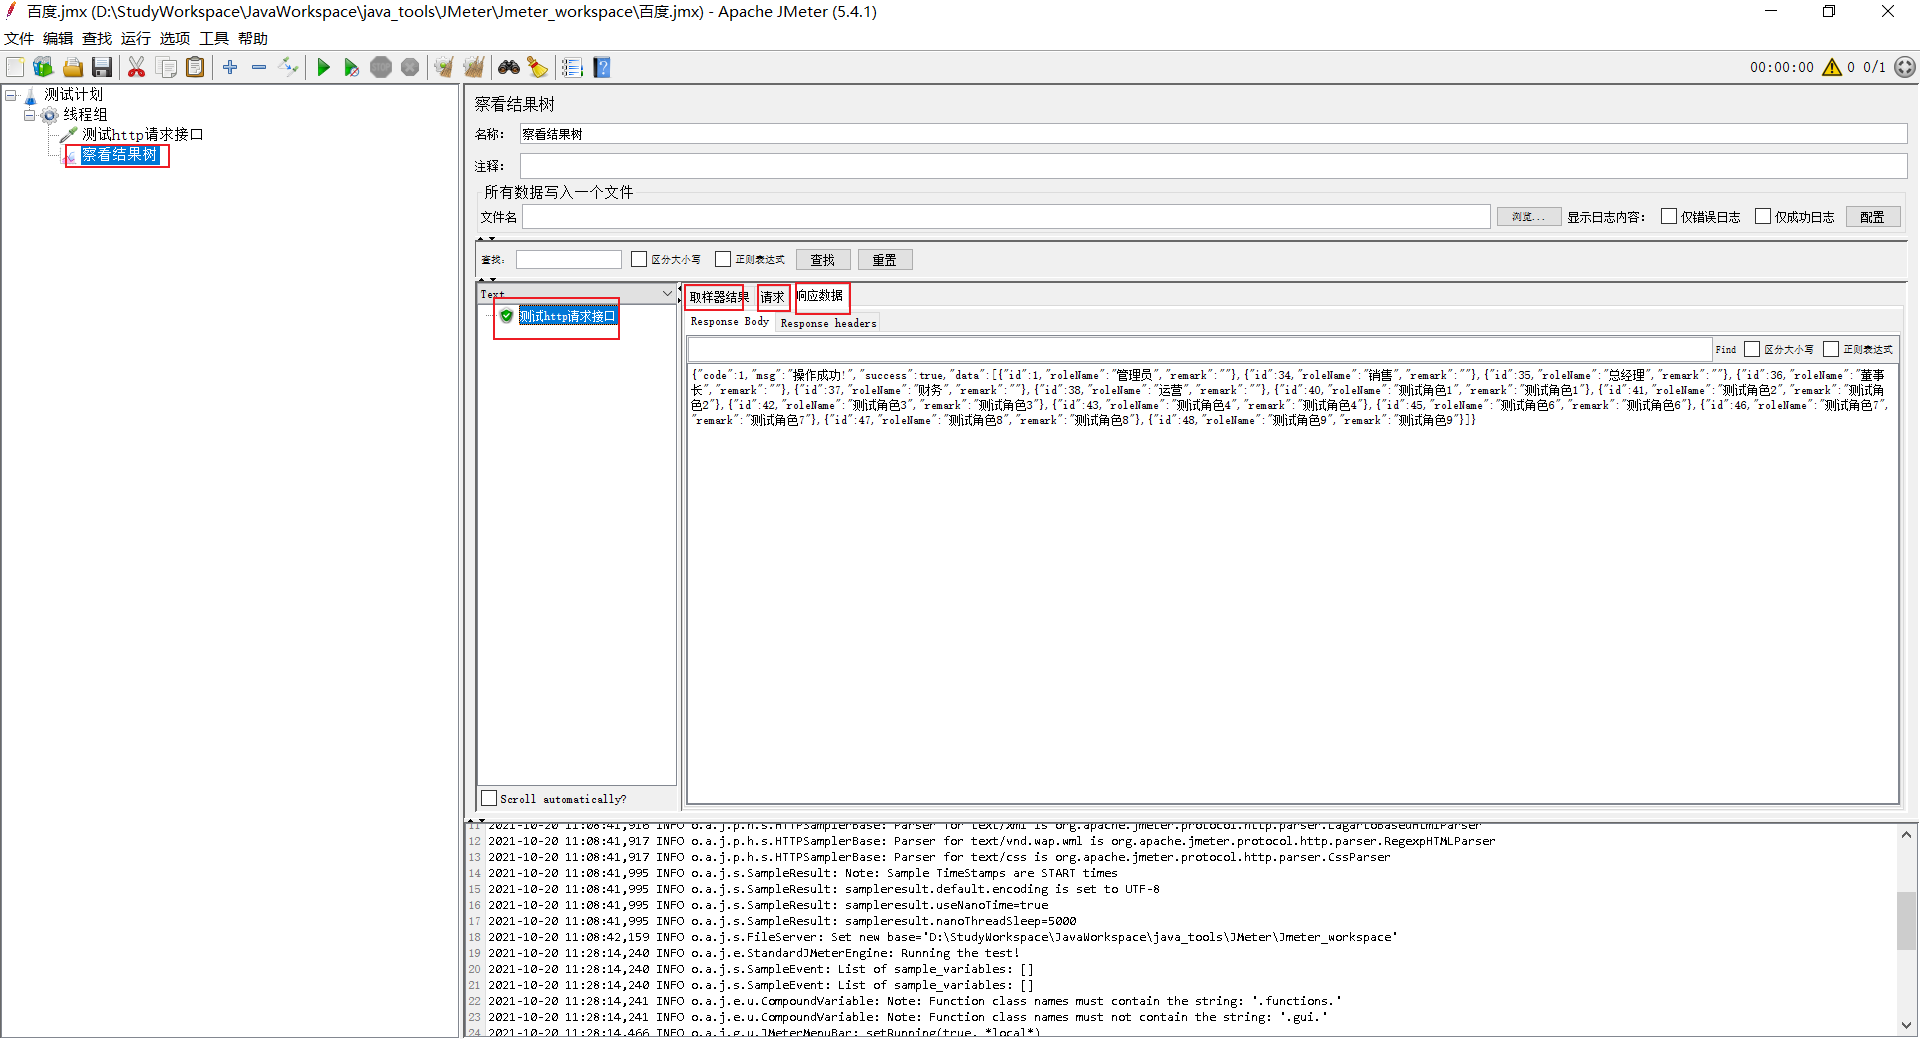Viewport: 1920px width, 1039px height.
Task: Select 测试http请求接口 sample result
Action: (x=567, y=316)
